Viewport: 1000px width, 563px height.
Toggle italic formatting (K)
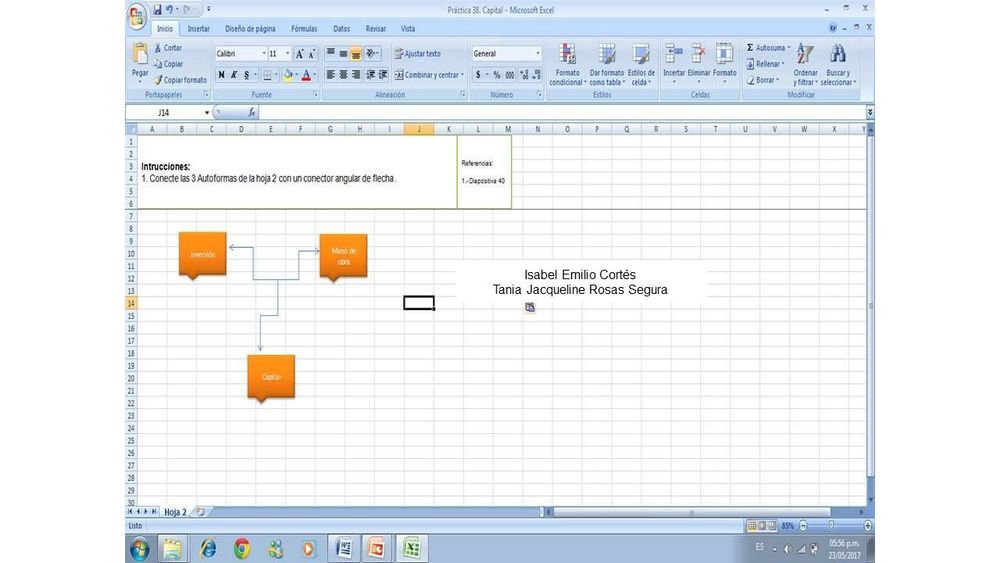[x=234, y=75]
